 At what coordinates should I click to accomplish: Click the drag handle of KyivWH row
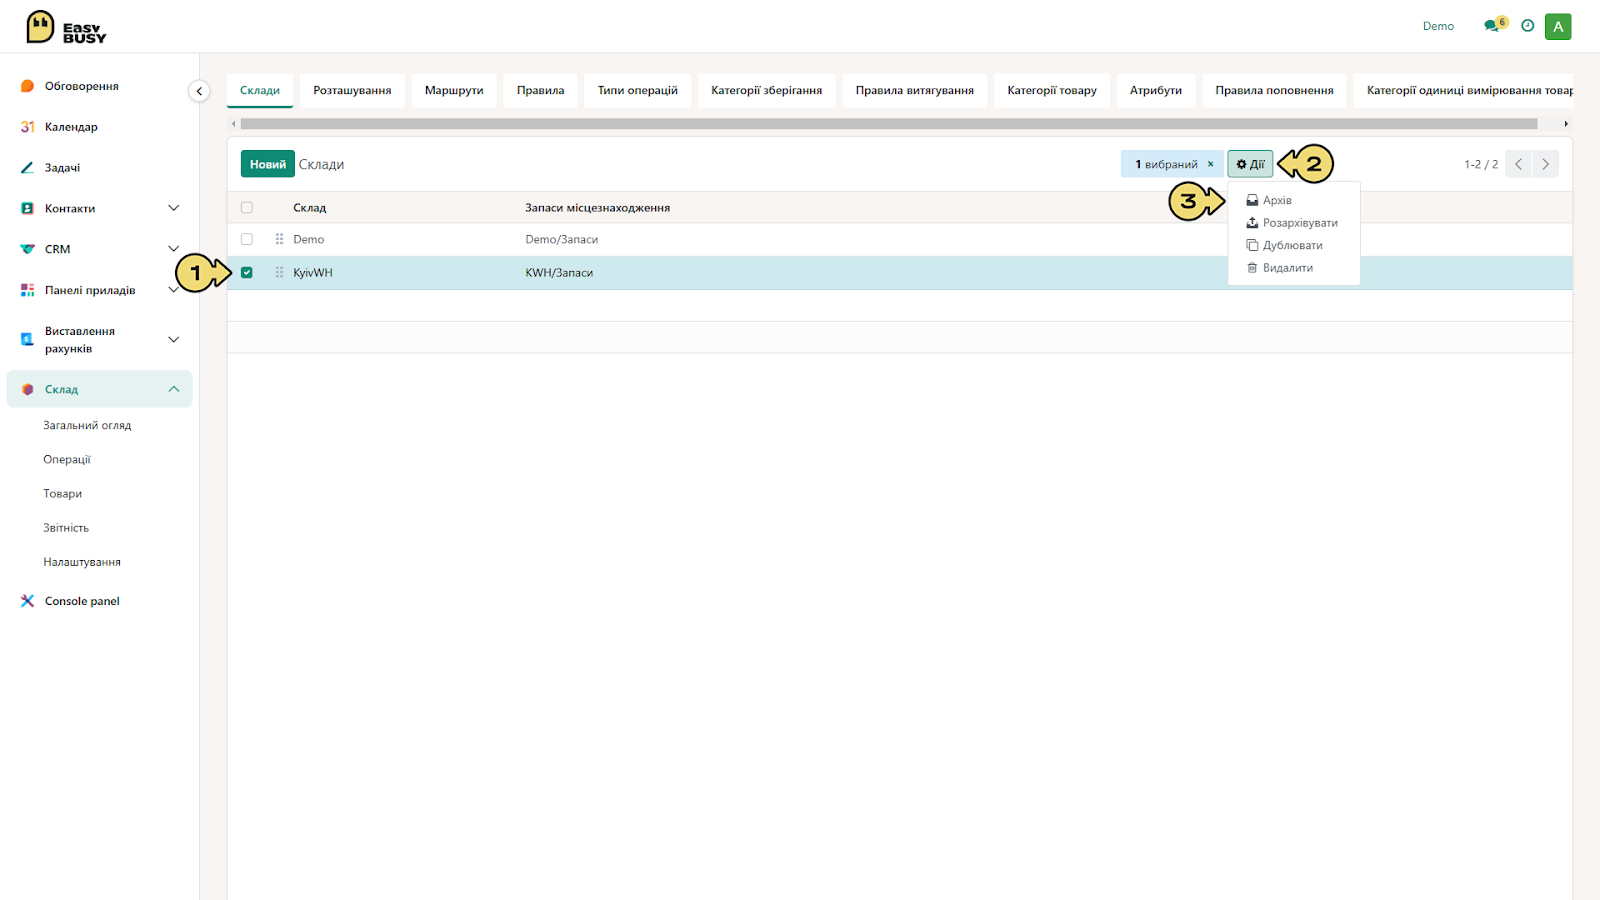(x=279, y=272)
